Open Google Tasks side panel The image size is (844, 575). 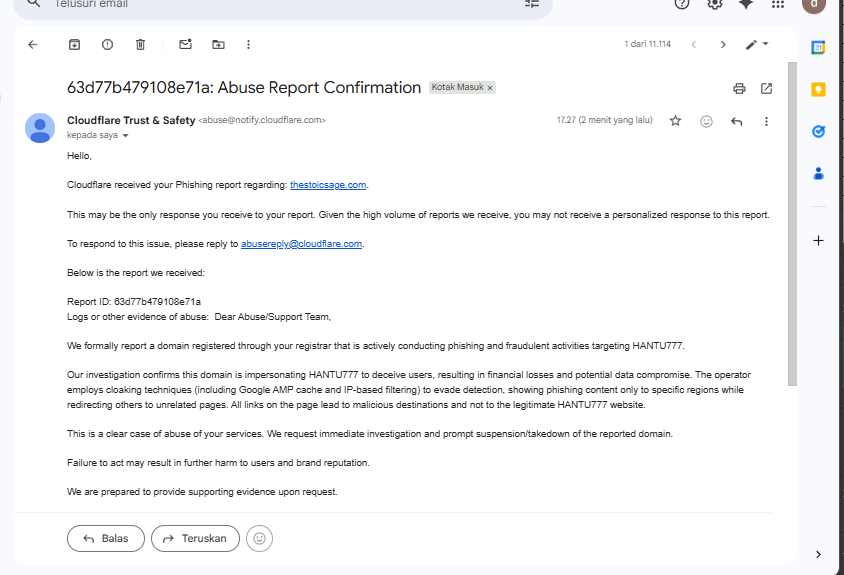[x=818, y=131]
